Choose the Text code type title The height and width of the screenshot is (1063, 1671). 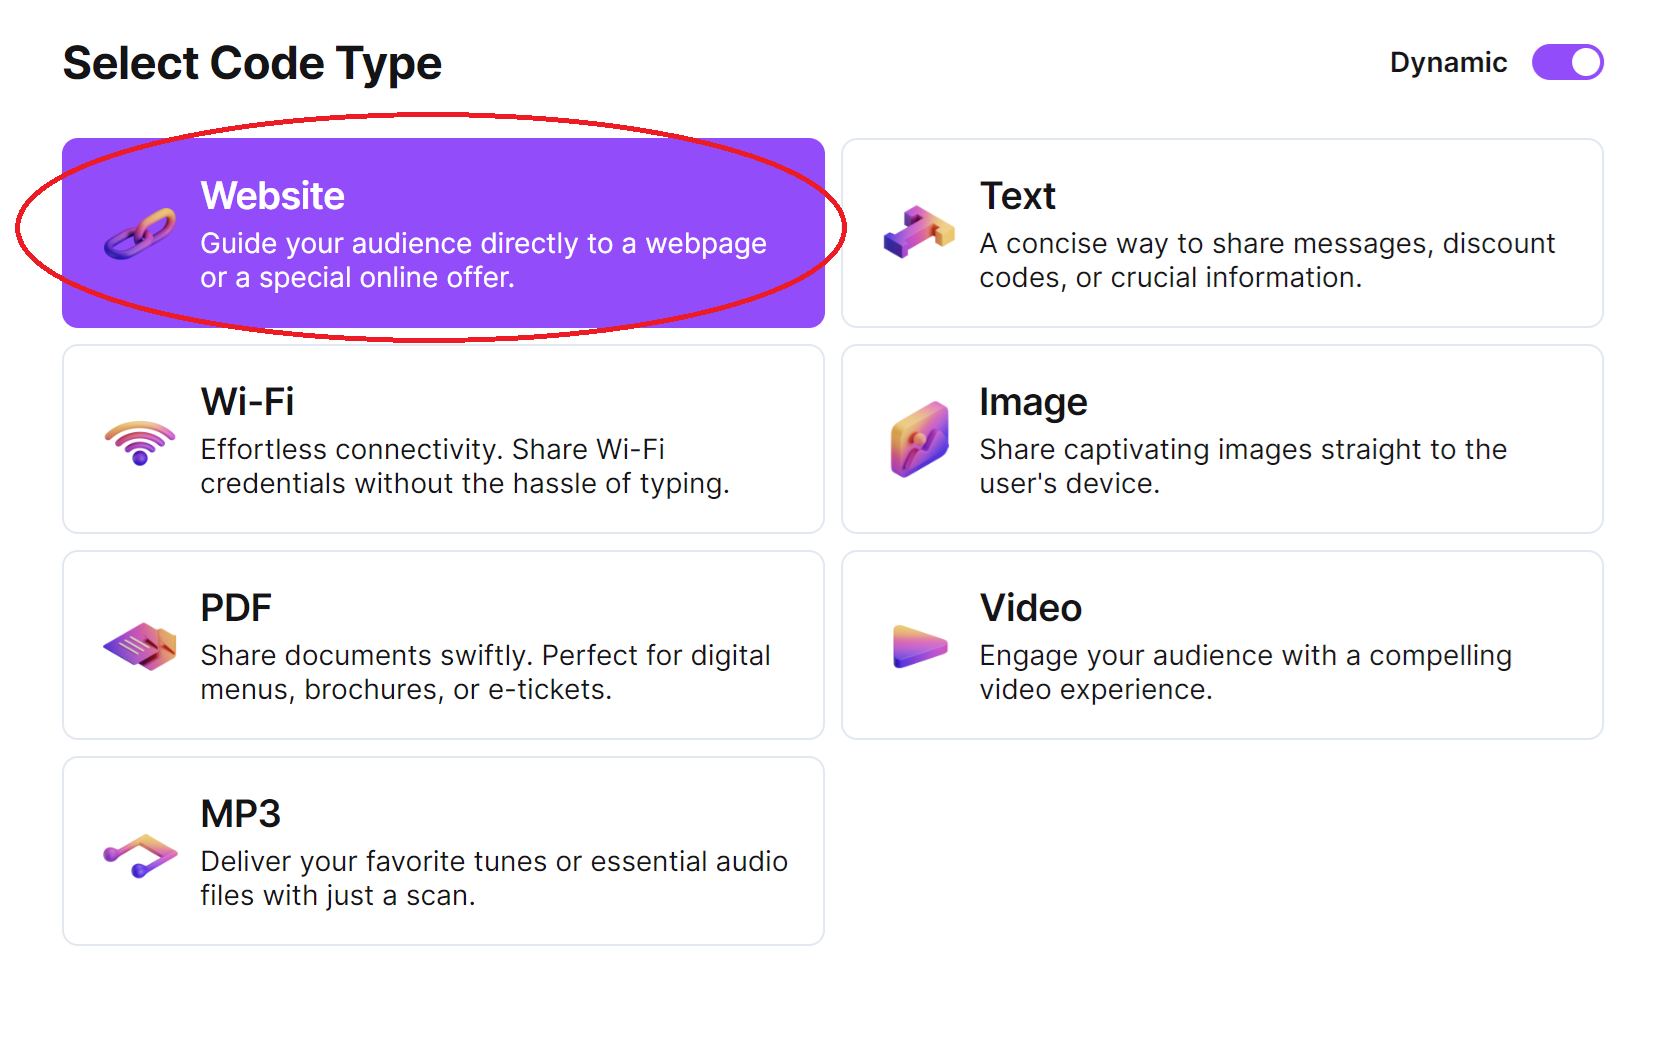(1017, 196)
